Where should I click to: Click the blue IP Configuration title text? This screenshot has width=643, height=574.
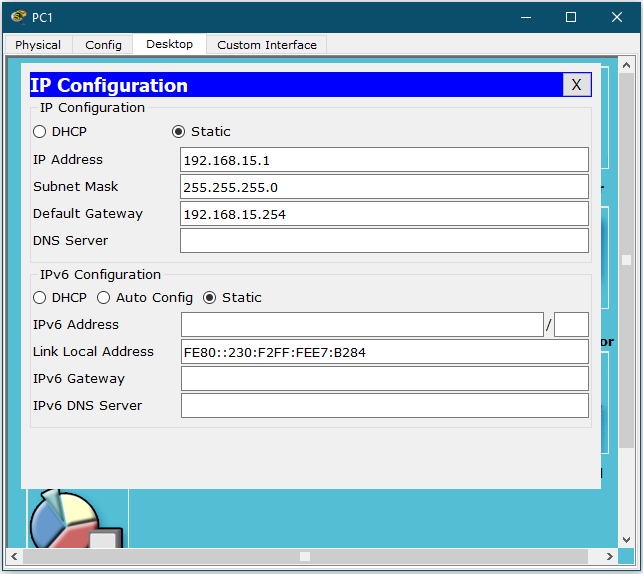pyautogui.click(x=109, y=85)
